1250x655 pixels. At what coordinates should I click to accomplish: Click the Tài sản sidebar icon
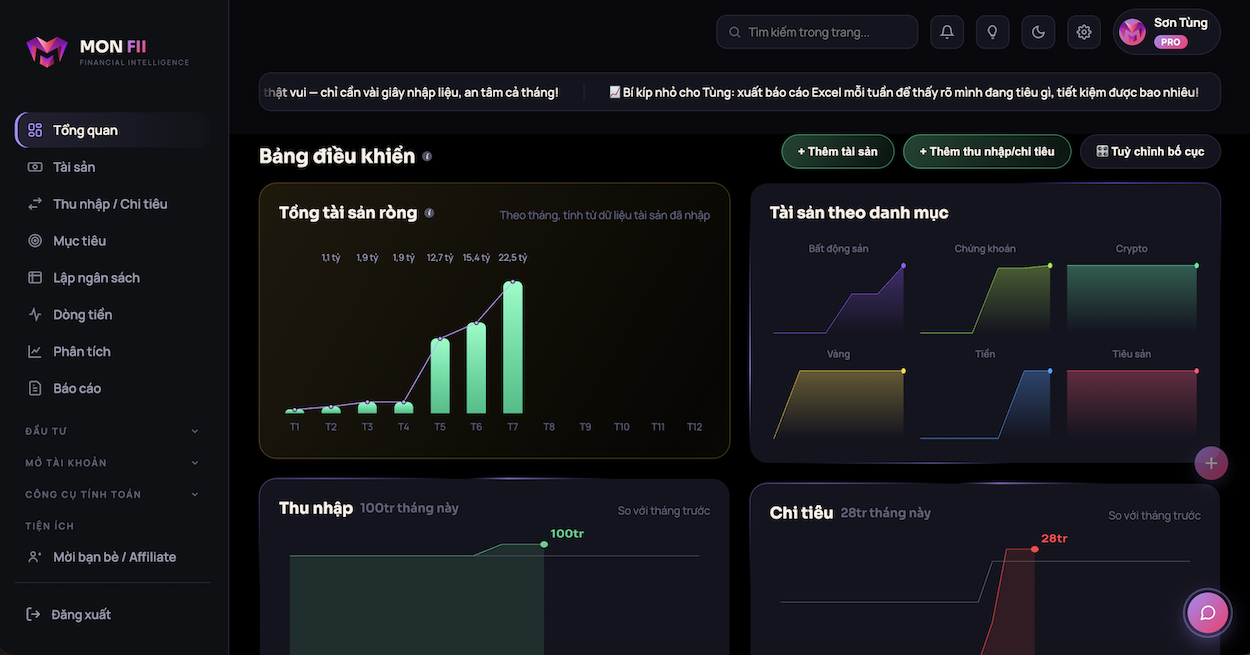pyautogui.click(x=35, y=167)
